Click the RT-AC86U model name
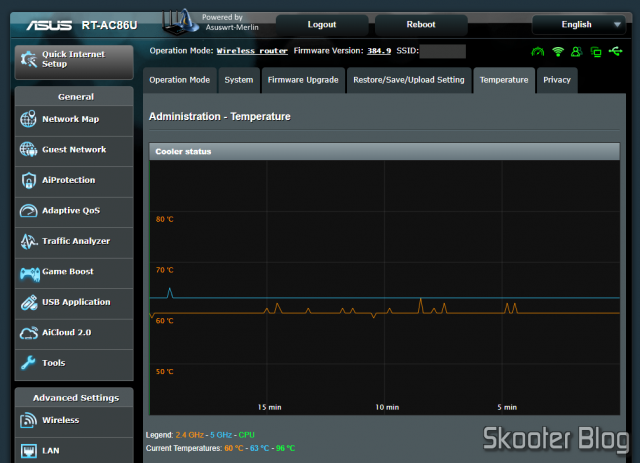 pyautogui.click(x=109, y=25)
